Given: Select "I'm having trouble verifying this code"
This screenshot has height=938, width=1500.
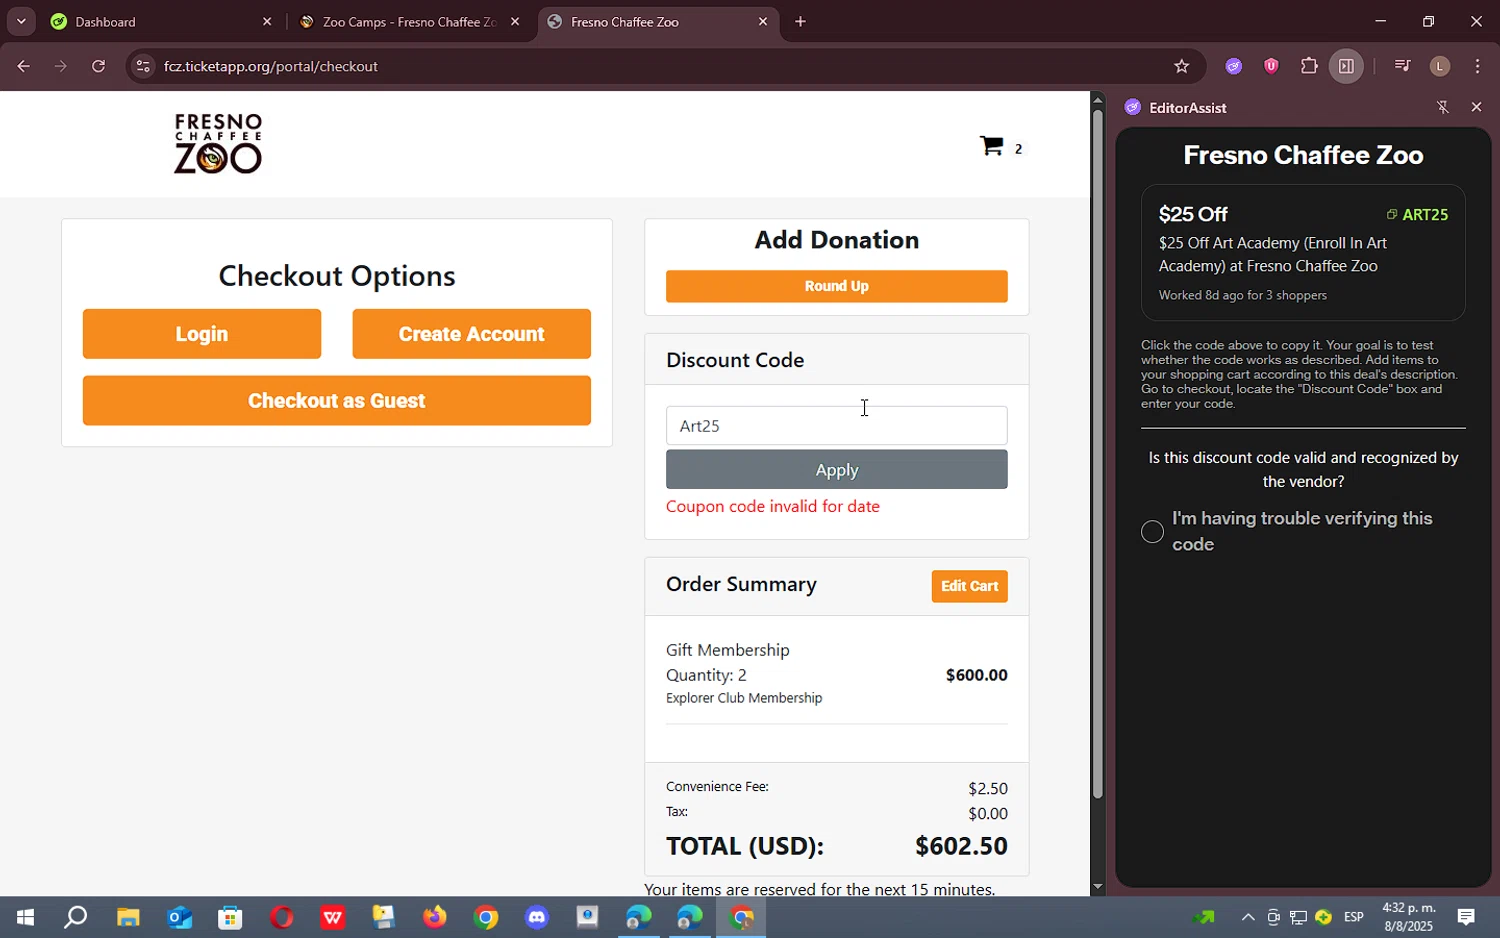Looking at the screenshot, I should (x=1152, y=532).
